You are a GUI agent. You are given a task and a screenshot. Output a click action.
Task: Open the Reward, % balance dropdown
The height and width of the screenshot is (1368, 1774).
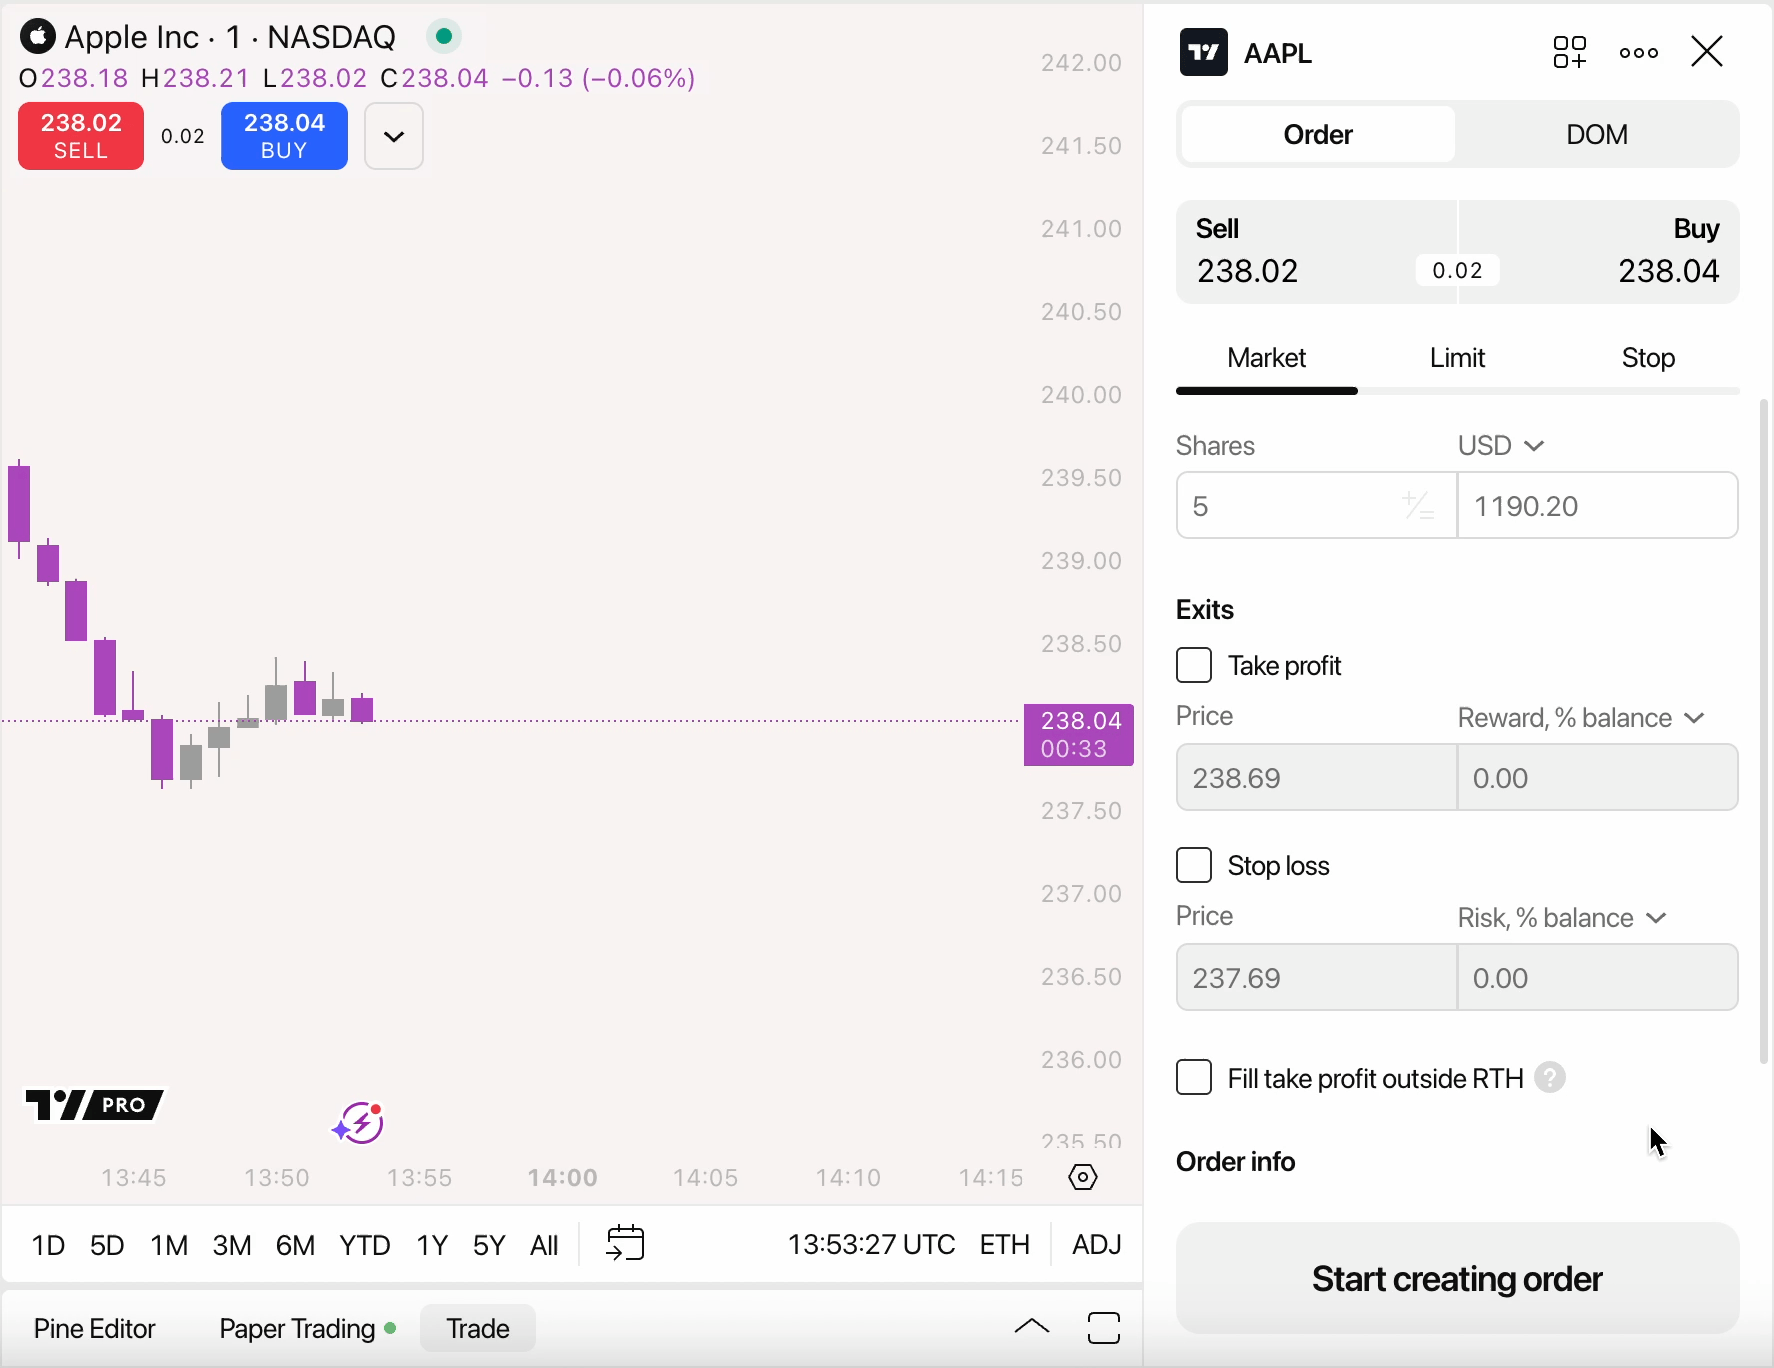pyautogui.click(x=1581, y=718)
